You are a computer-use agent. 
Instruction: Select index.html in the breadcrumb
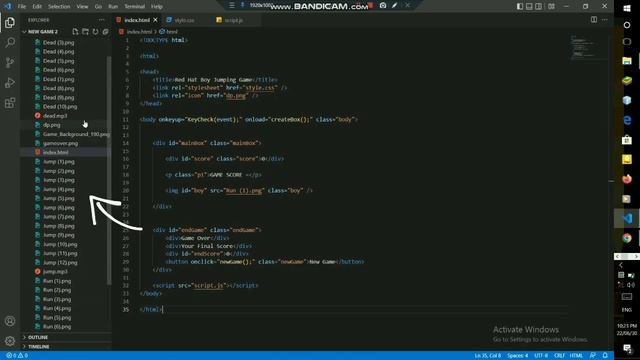(x=139, y=31)
